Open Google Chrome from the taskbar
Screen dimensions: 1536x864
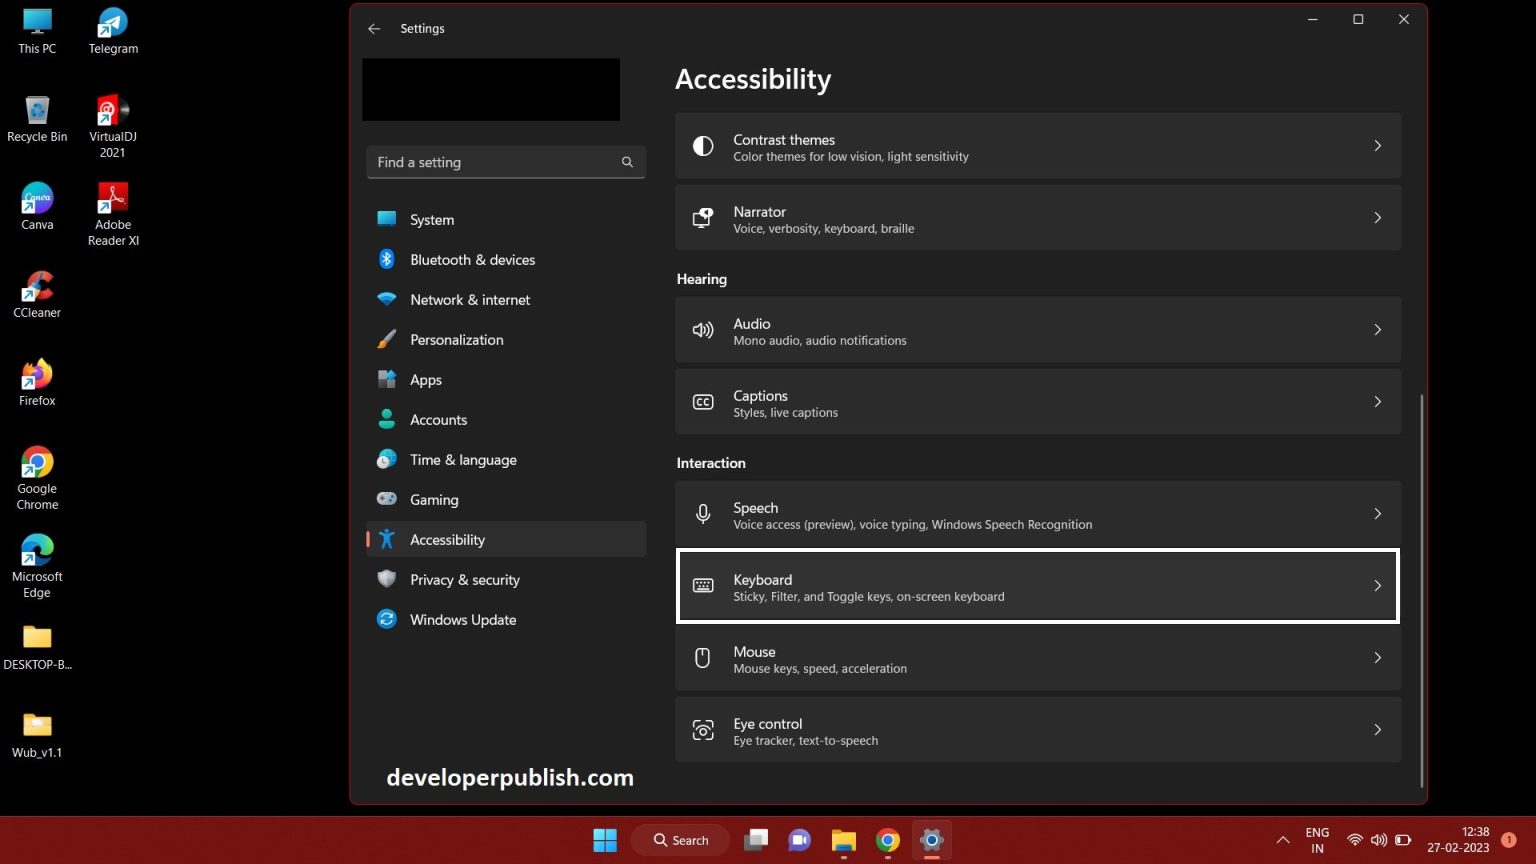coord(887,840)
